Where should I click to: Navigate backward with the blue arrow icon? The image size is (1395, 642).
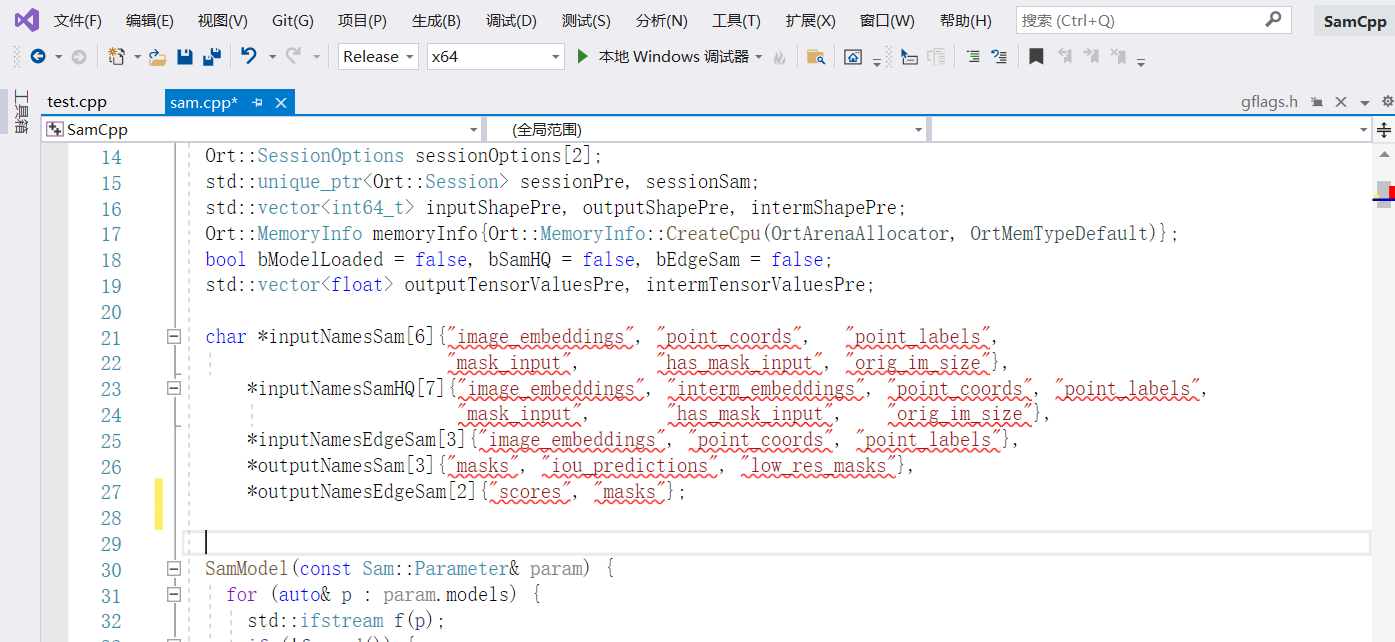[38, 57]
